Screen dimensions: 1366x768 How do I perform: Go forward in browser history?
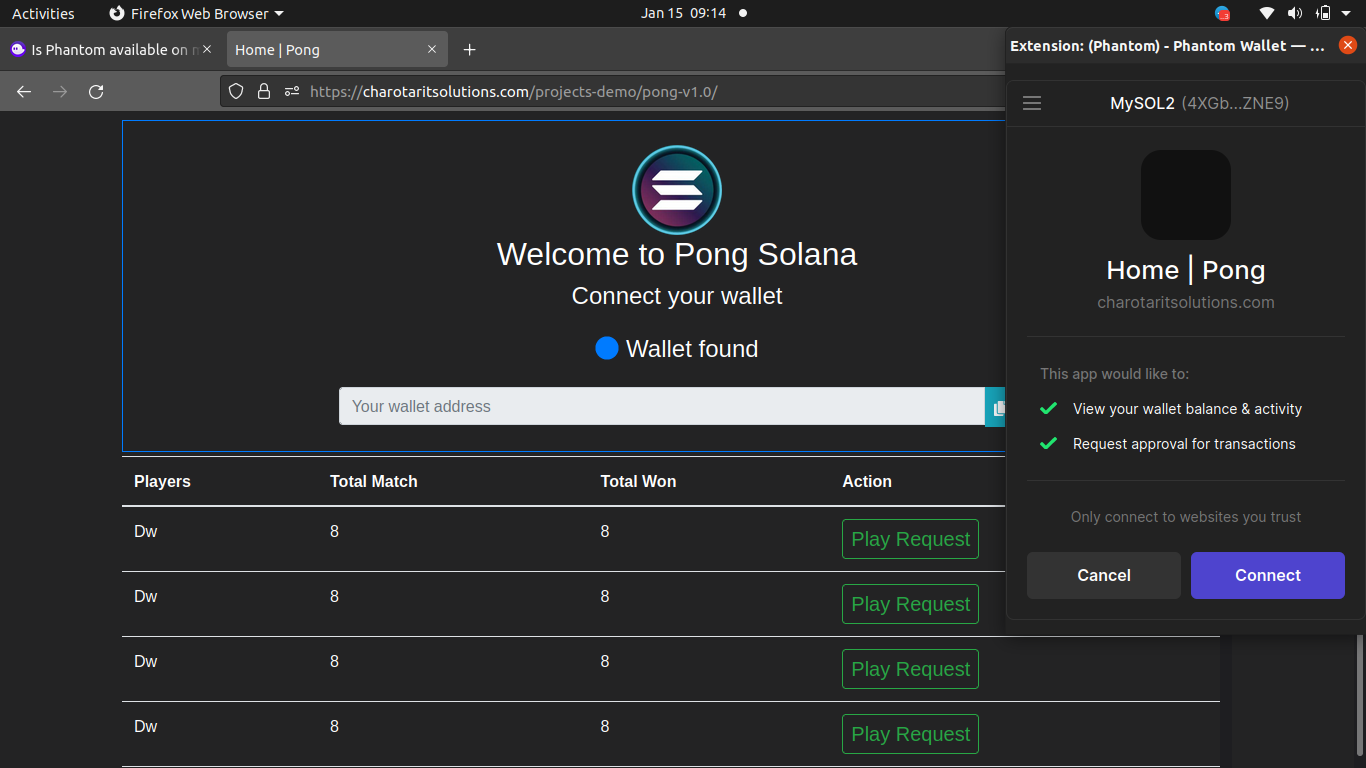pos(60,91)
